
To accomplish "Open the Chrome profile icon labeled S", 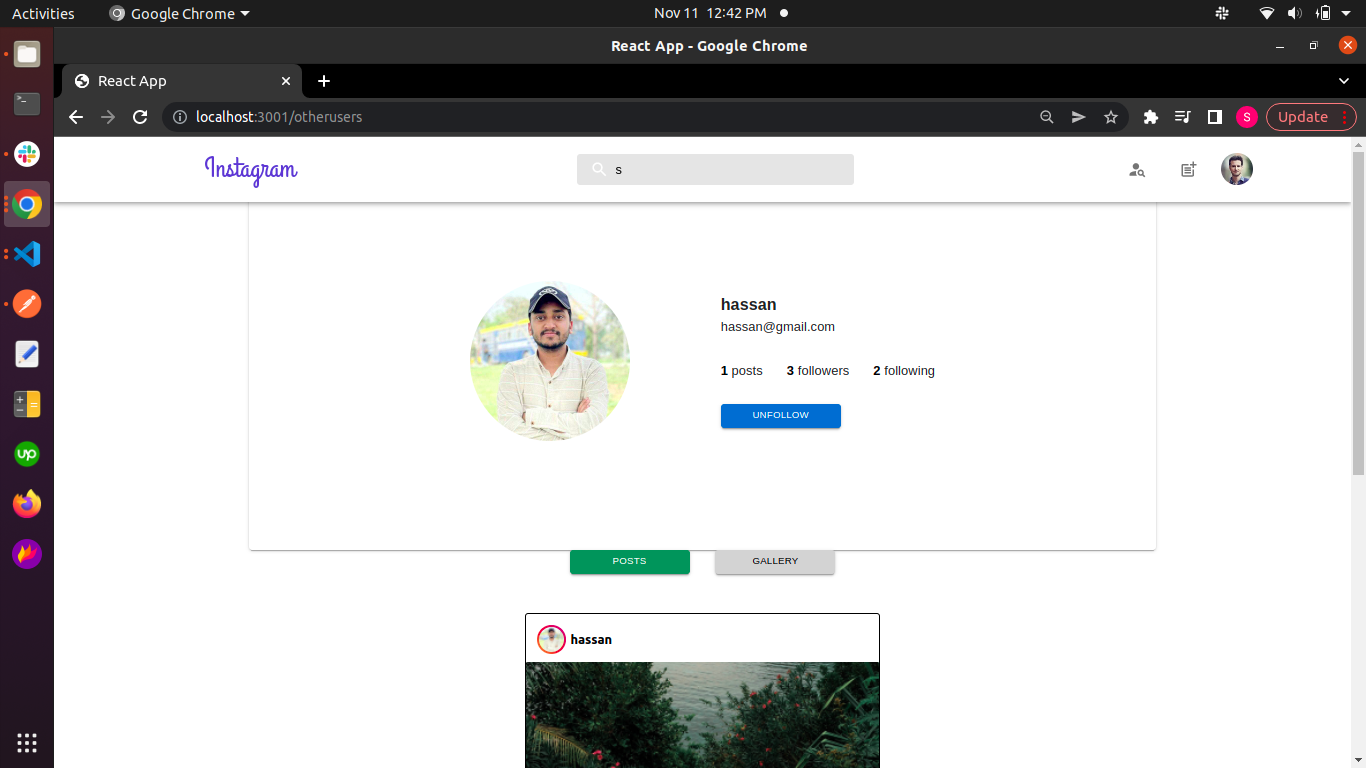I will [1246, 117].
